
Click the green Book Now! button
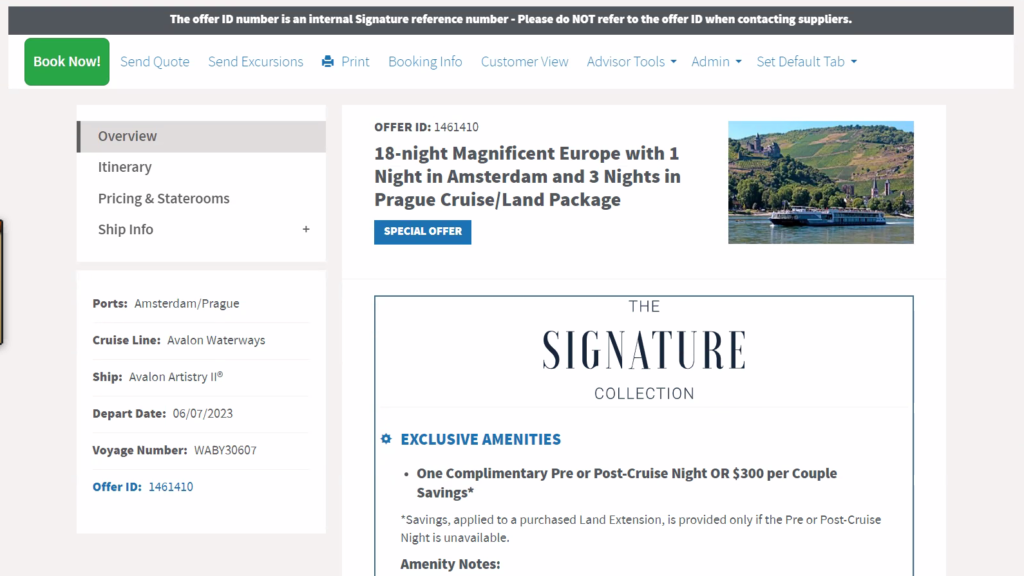pos(67,62)
